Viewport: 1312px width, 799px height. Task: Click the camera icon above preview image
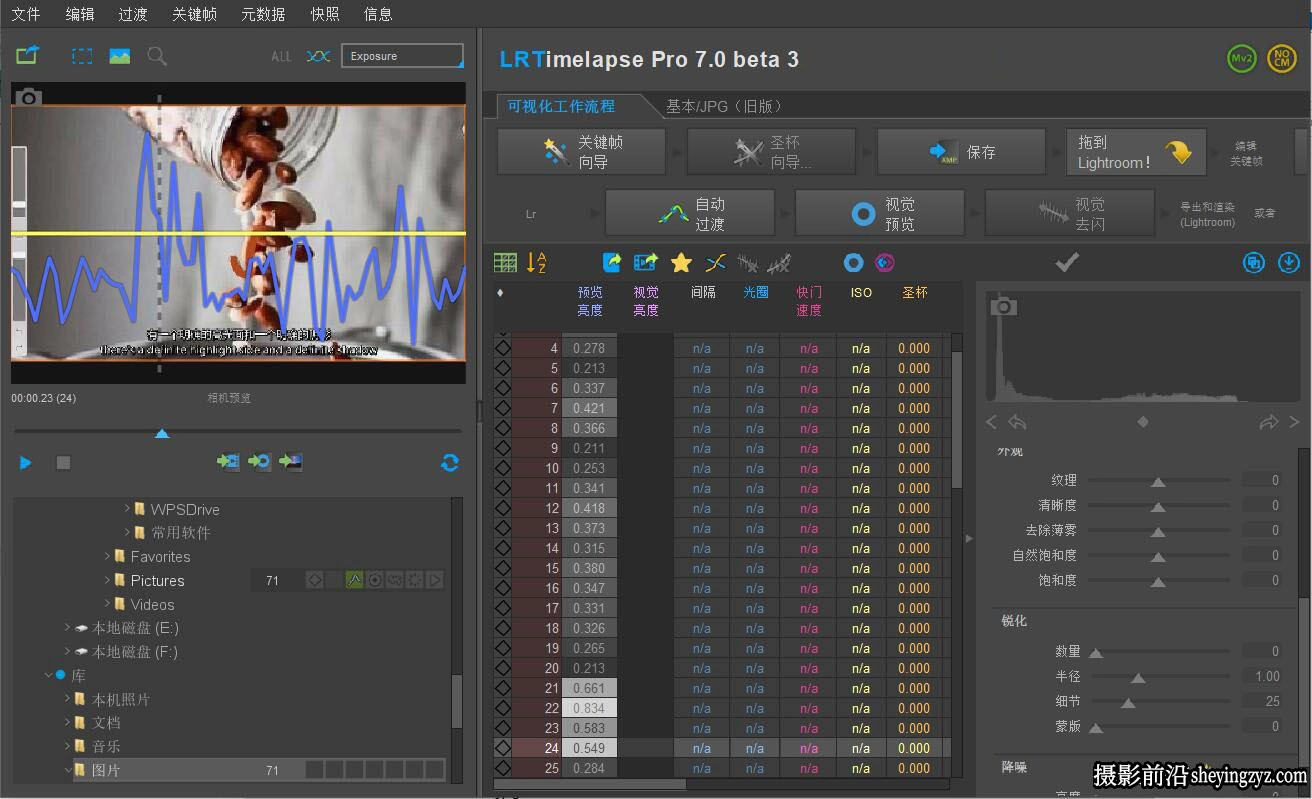point(29,97)
